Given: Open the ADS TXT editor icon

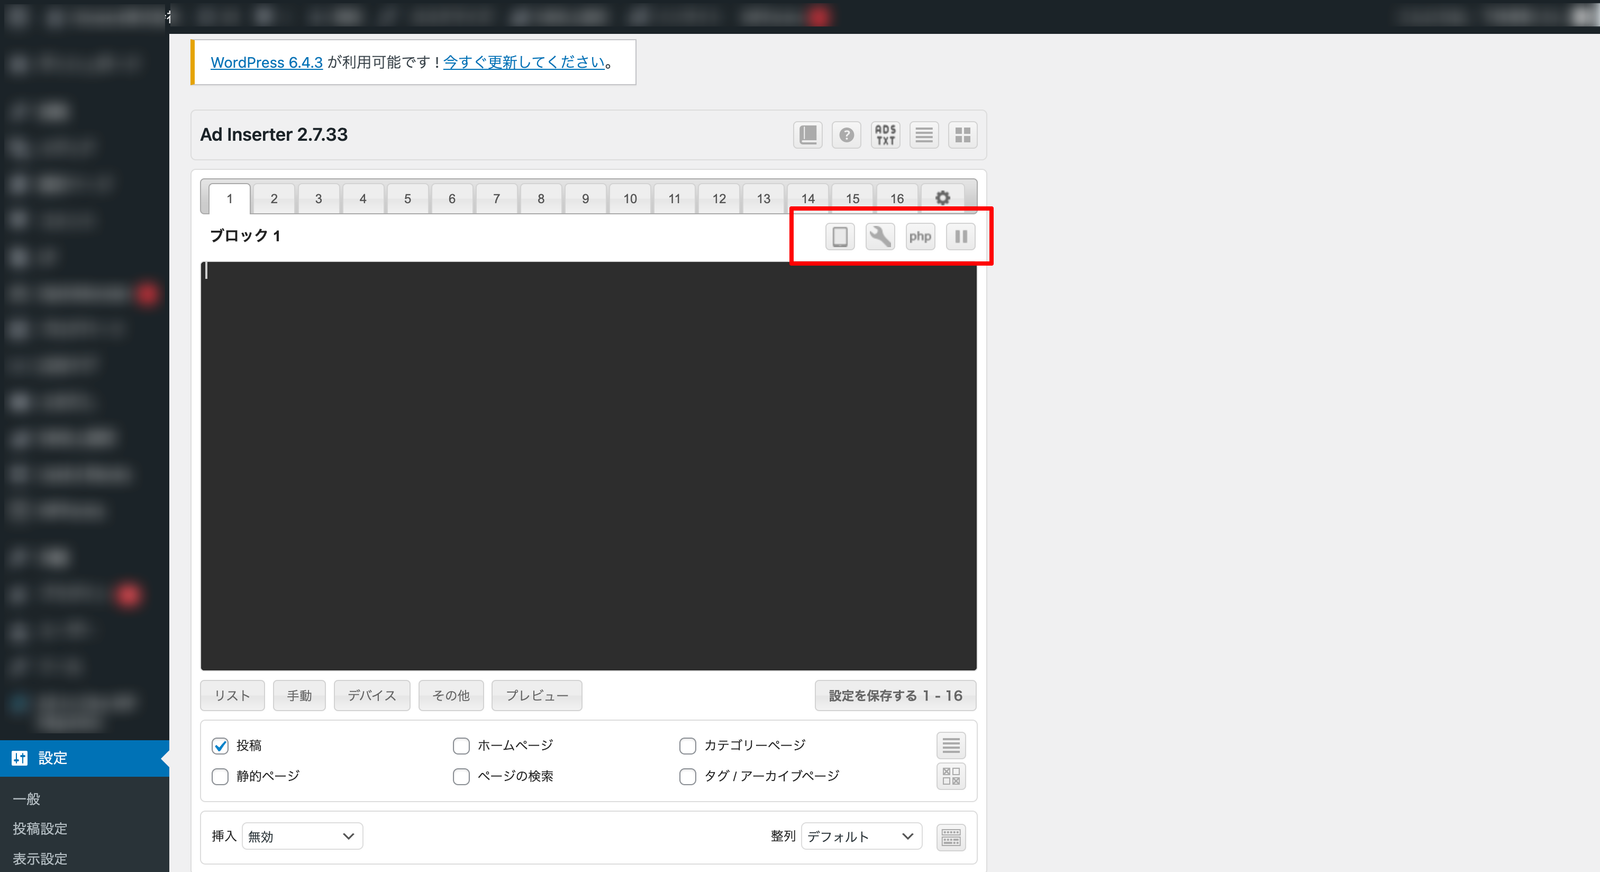Looking at the screenshot, I should 886,135.
